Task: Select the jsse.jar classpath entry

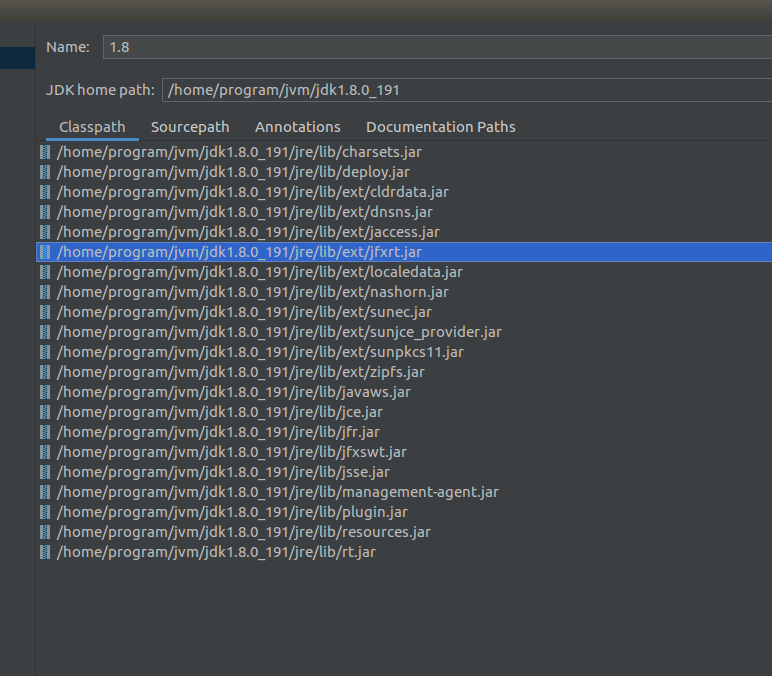Action: [x=404, y=472]
